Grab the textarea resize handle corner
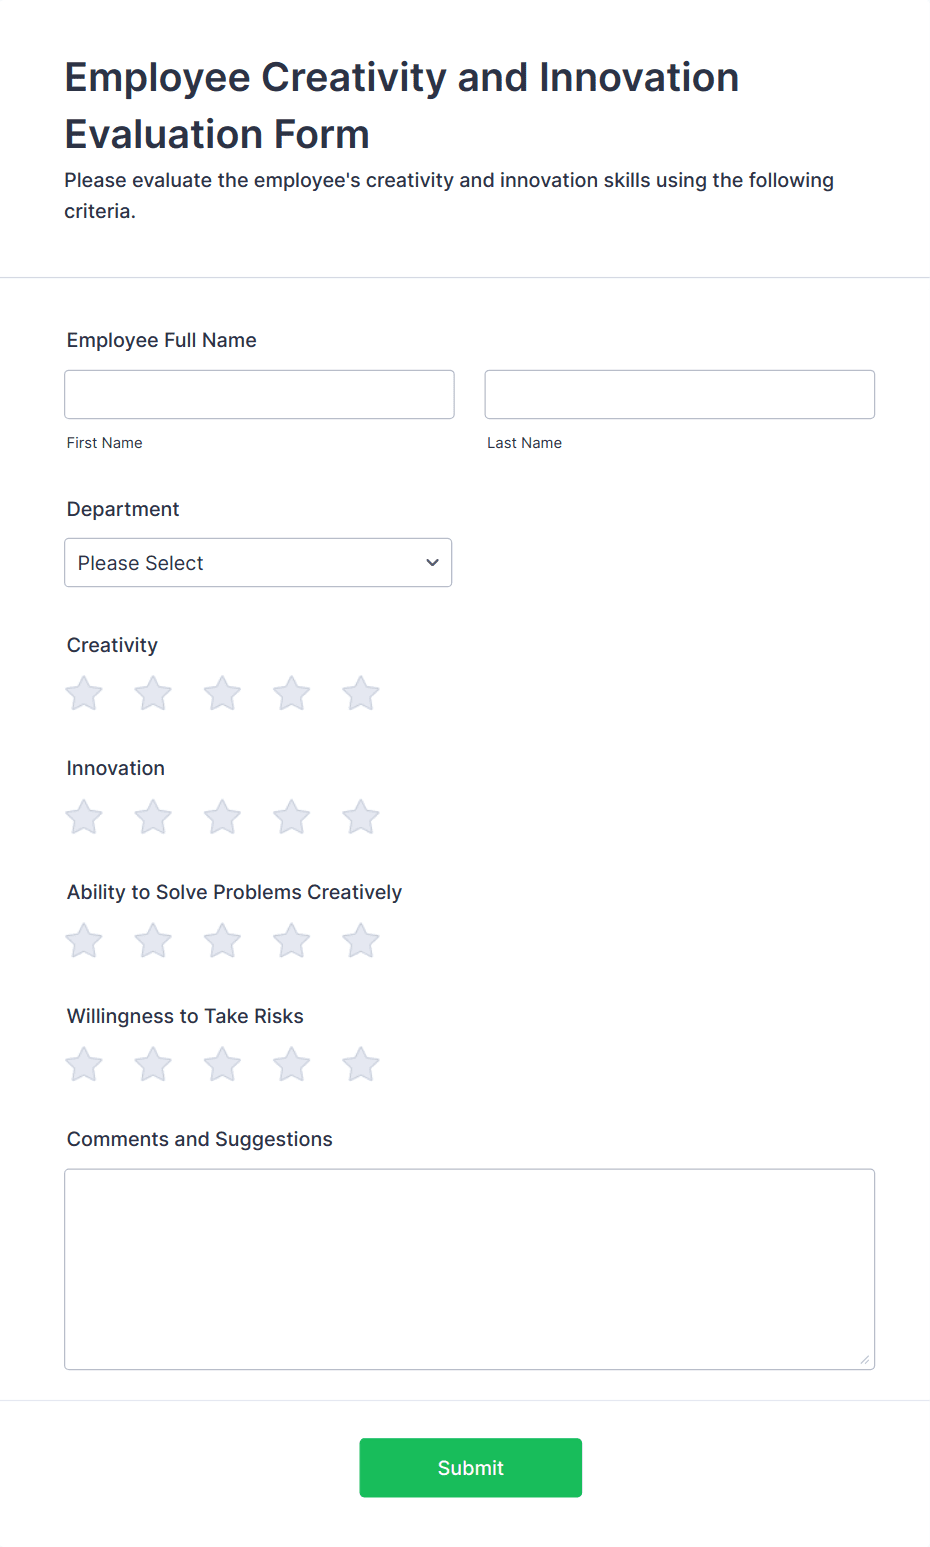 (x=865, y=1360)
